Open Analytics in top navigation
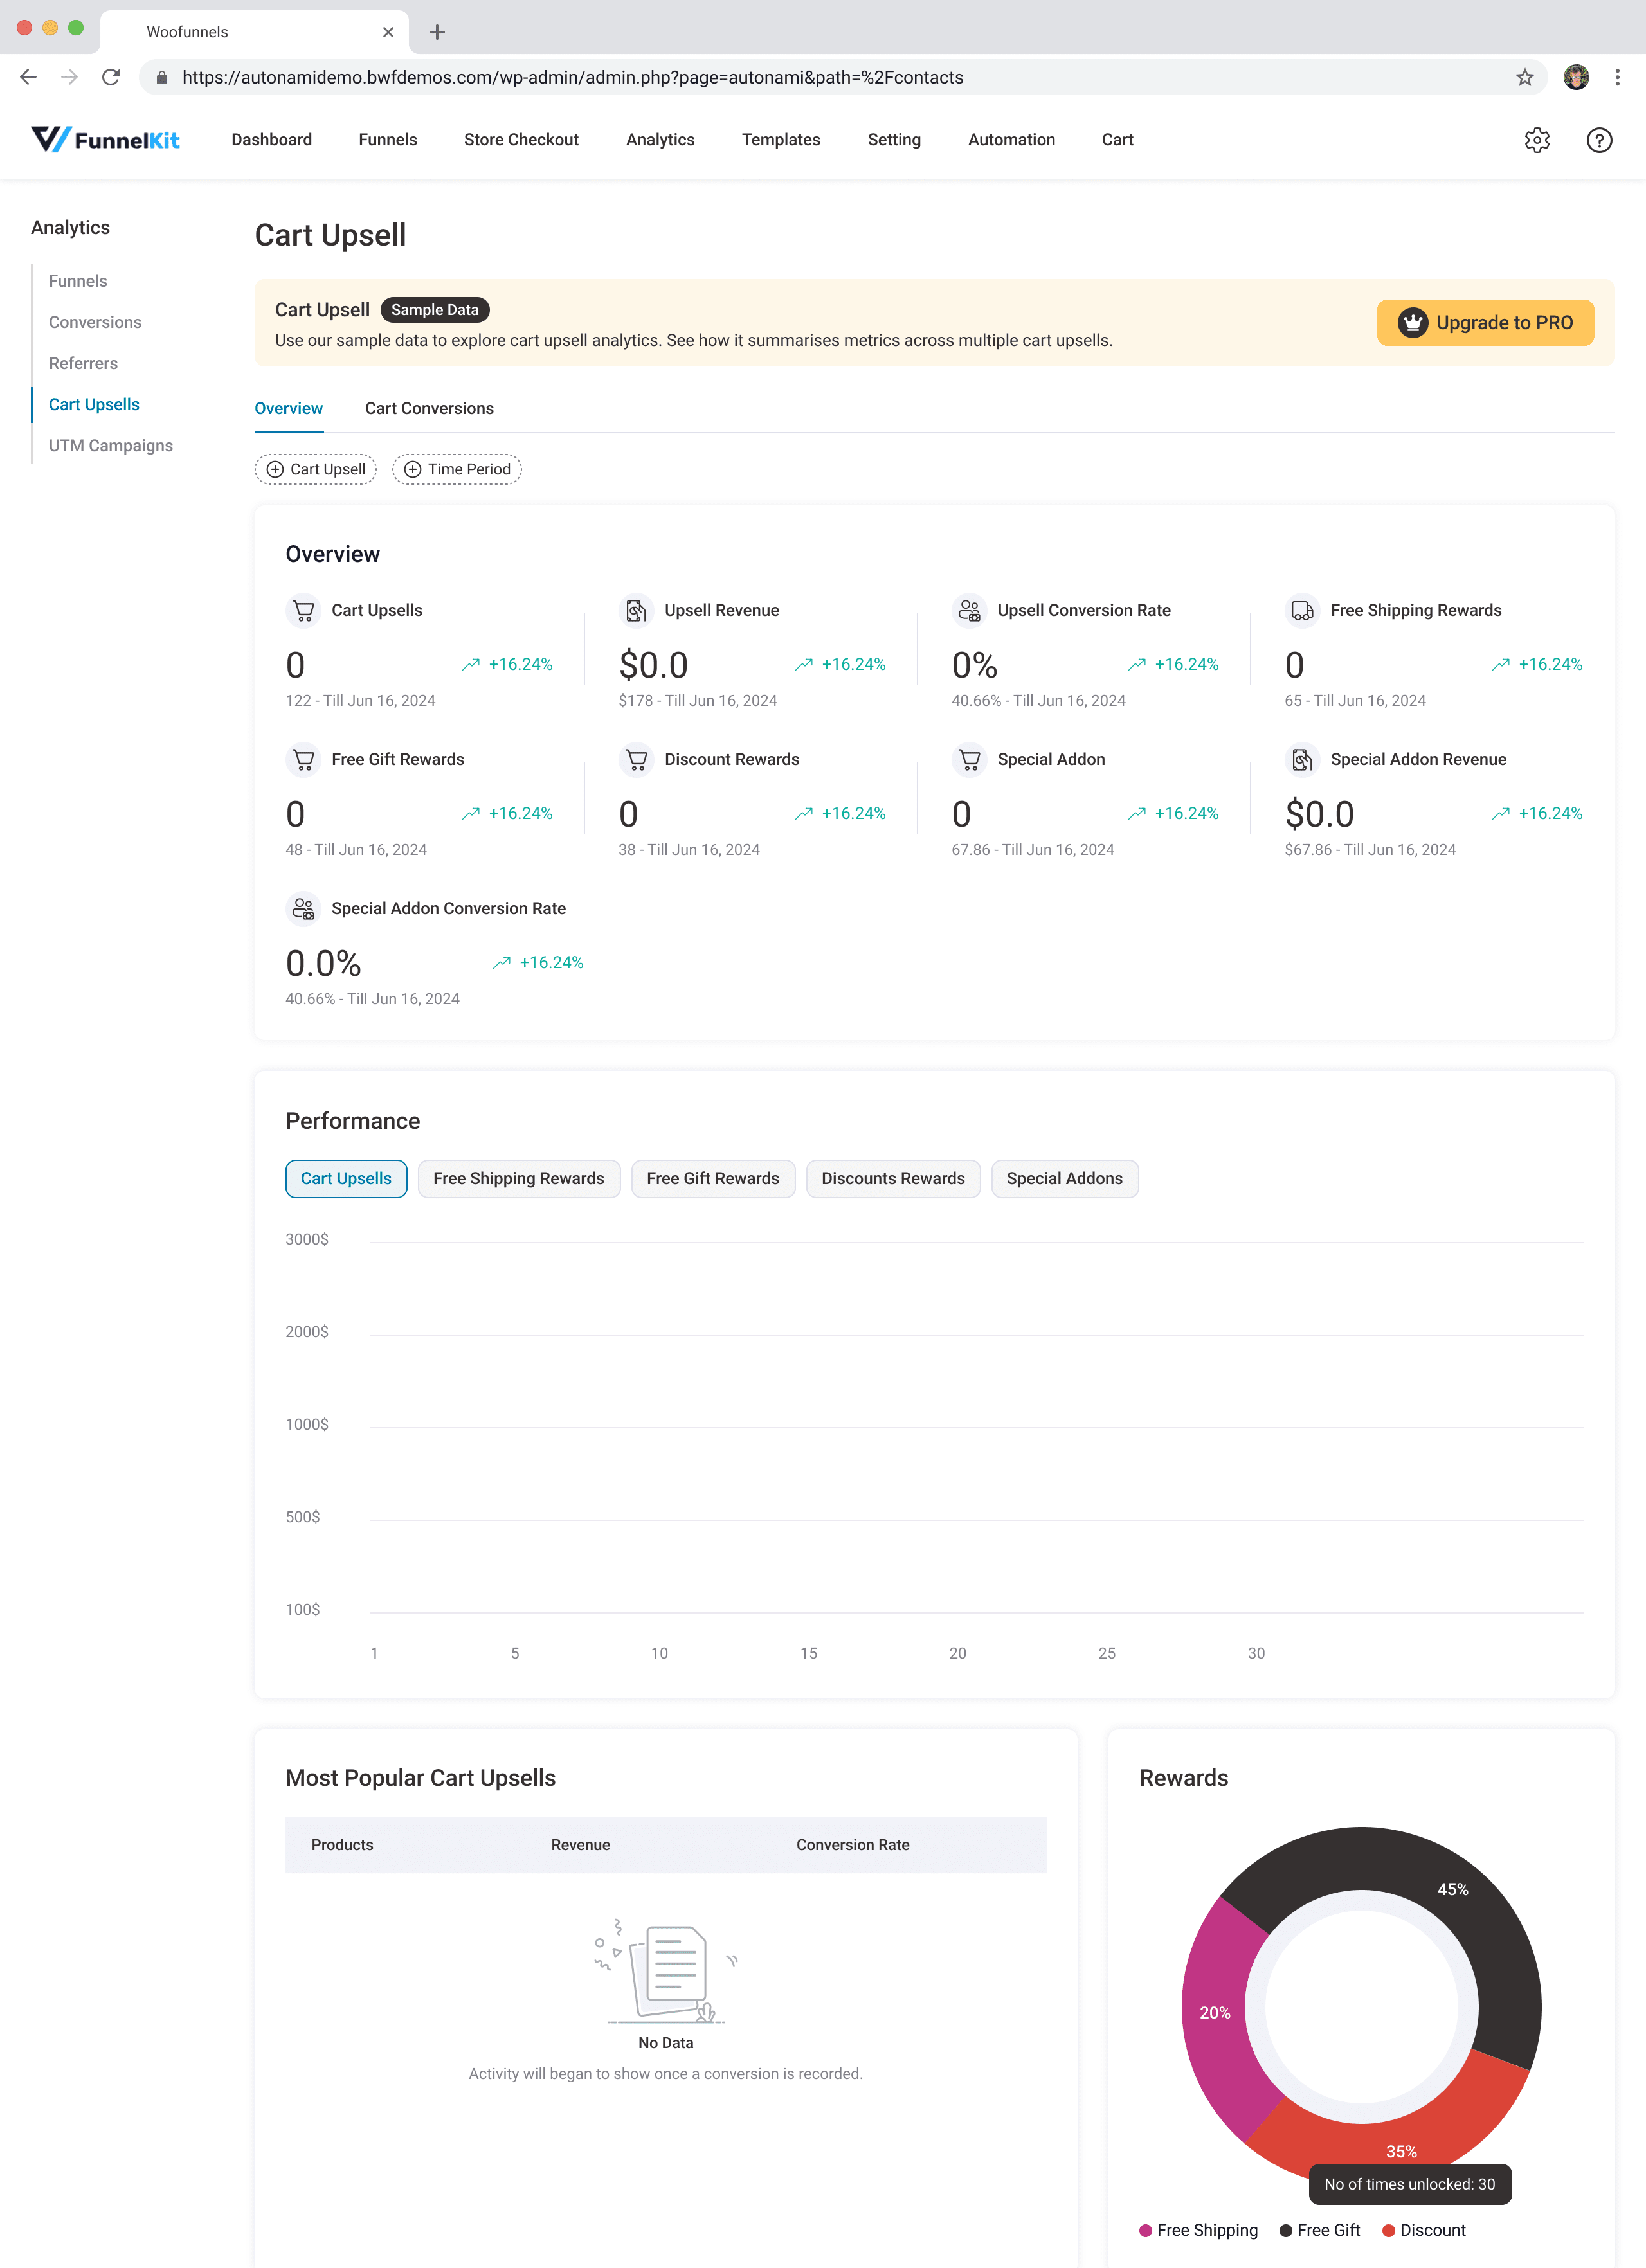 [x=660, y=140]
